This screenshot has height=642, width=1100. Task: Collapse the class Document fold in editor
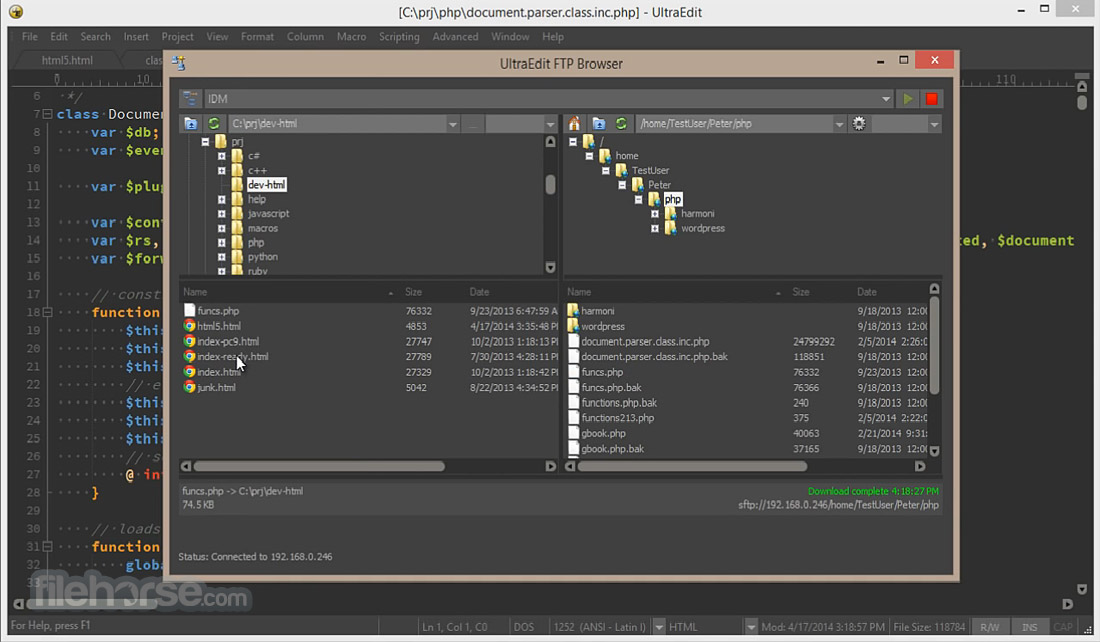47,114
